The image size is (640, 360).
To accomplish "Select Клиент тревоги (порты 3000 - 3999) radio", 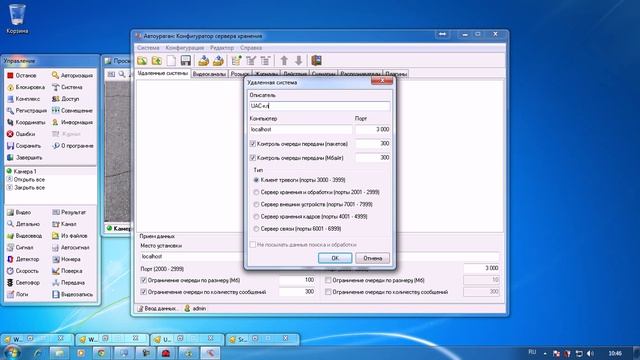I will pos(256,180).
